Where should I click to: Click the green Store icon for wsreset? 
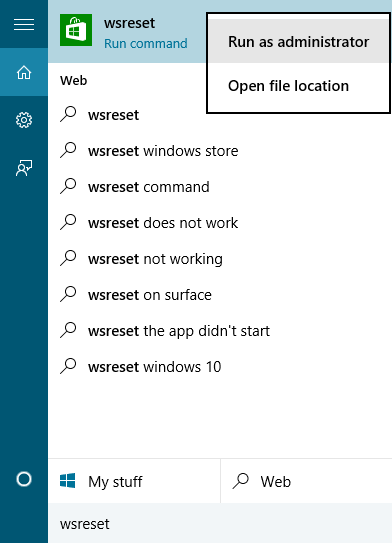coord(76,30)
